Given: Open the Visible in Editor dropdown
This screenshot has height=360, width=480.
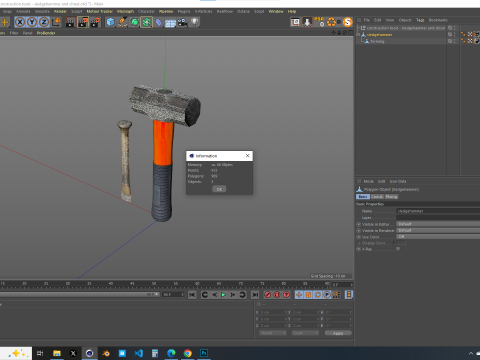Looking at the screenshot, I should click(x=438, y=224).
